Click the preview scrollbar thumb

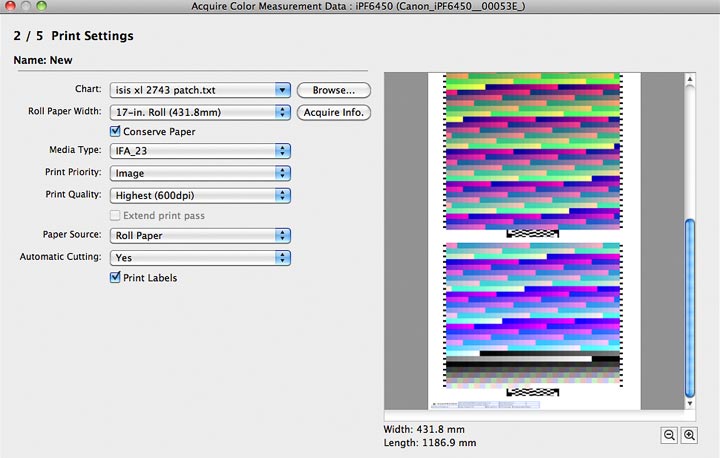click(x=690, y=308)
